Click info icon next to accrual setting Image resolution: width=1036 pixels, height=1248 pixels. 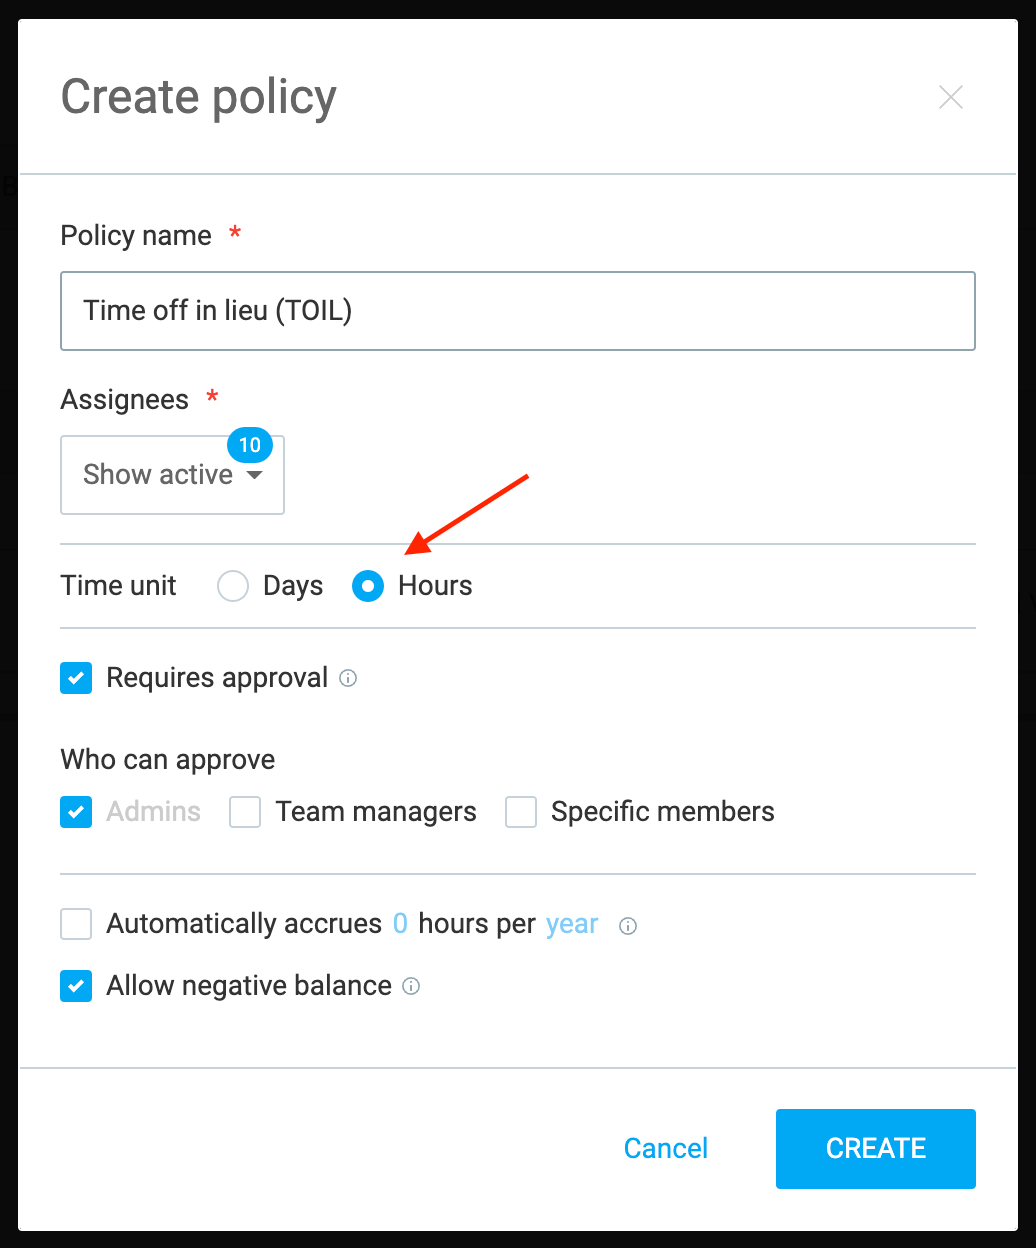[x=628, y=926]
